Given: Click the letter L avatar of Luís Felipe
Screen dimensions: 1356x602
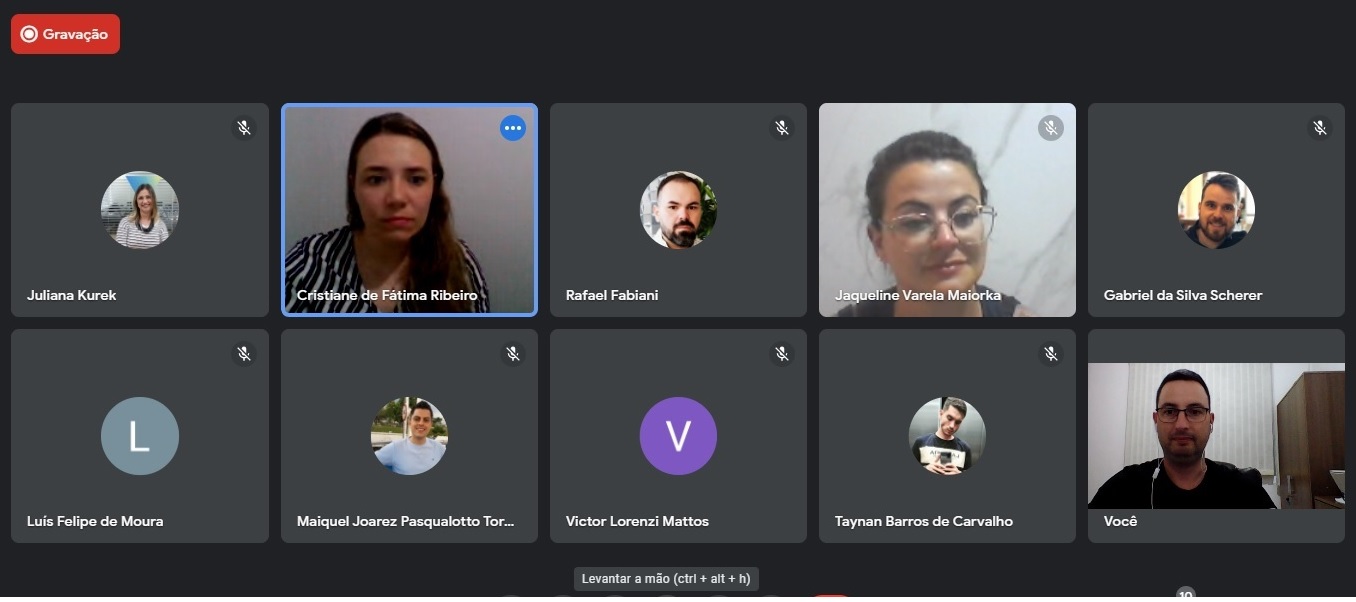Looking at the screenshot, I should 140,436.
